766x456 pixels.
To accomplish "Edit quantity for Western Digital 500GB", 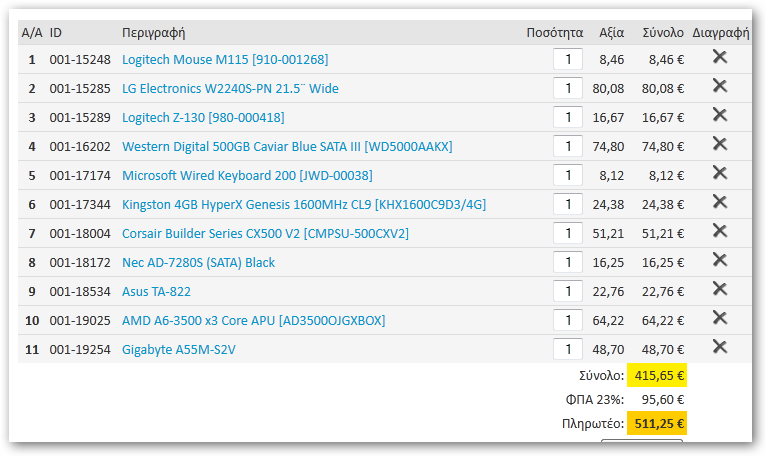I will pyautogui.click(x=568, y=147).
